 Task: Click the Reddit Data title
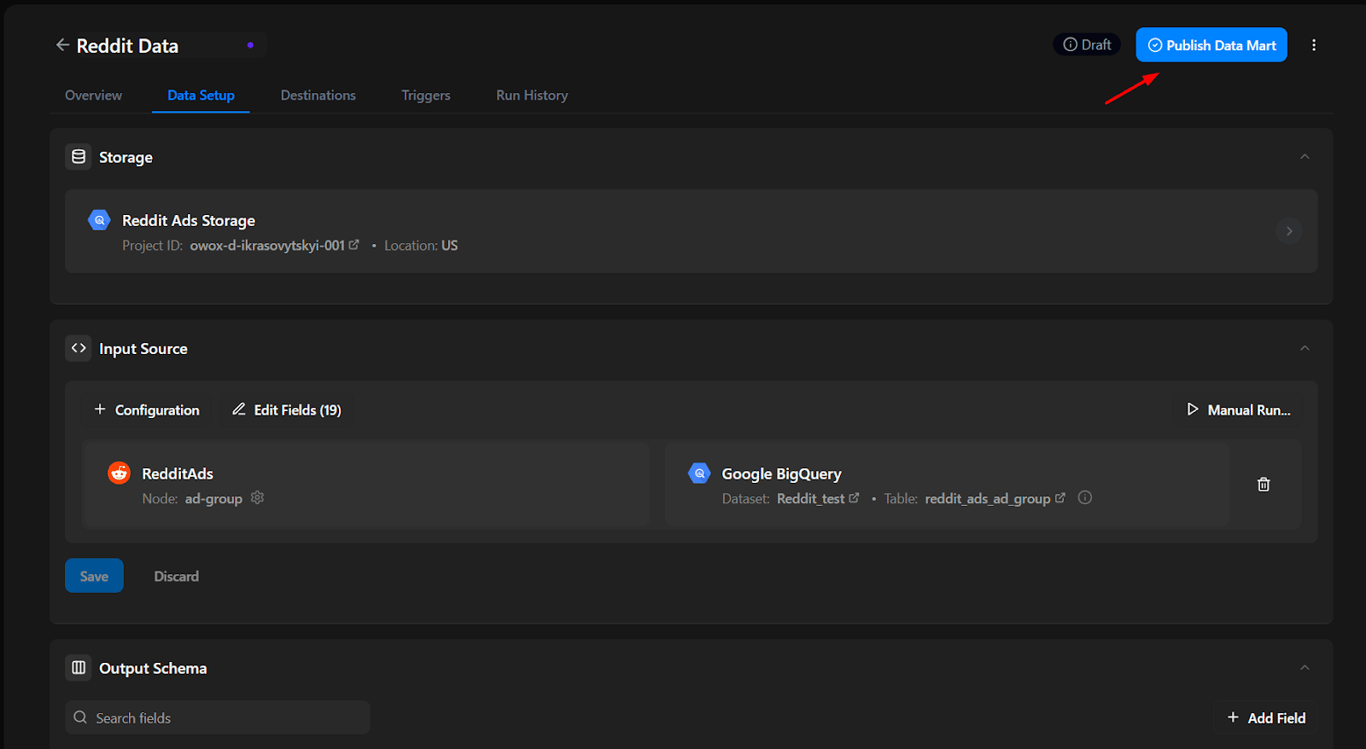pos(127,45)
